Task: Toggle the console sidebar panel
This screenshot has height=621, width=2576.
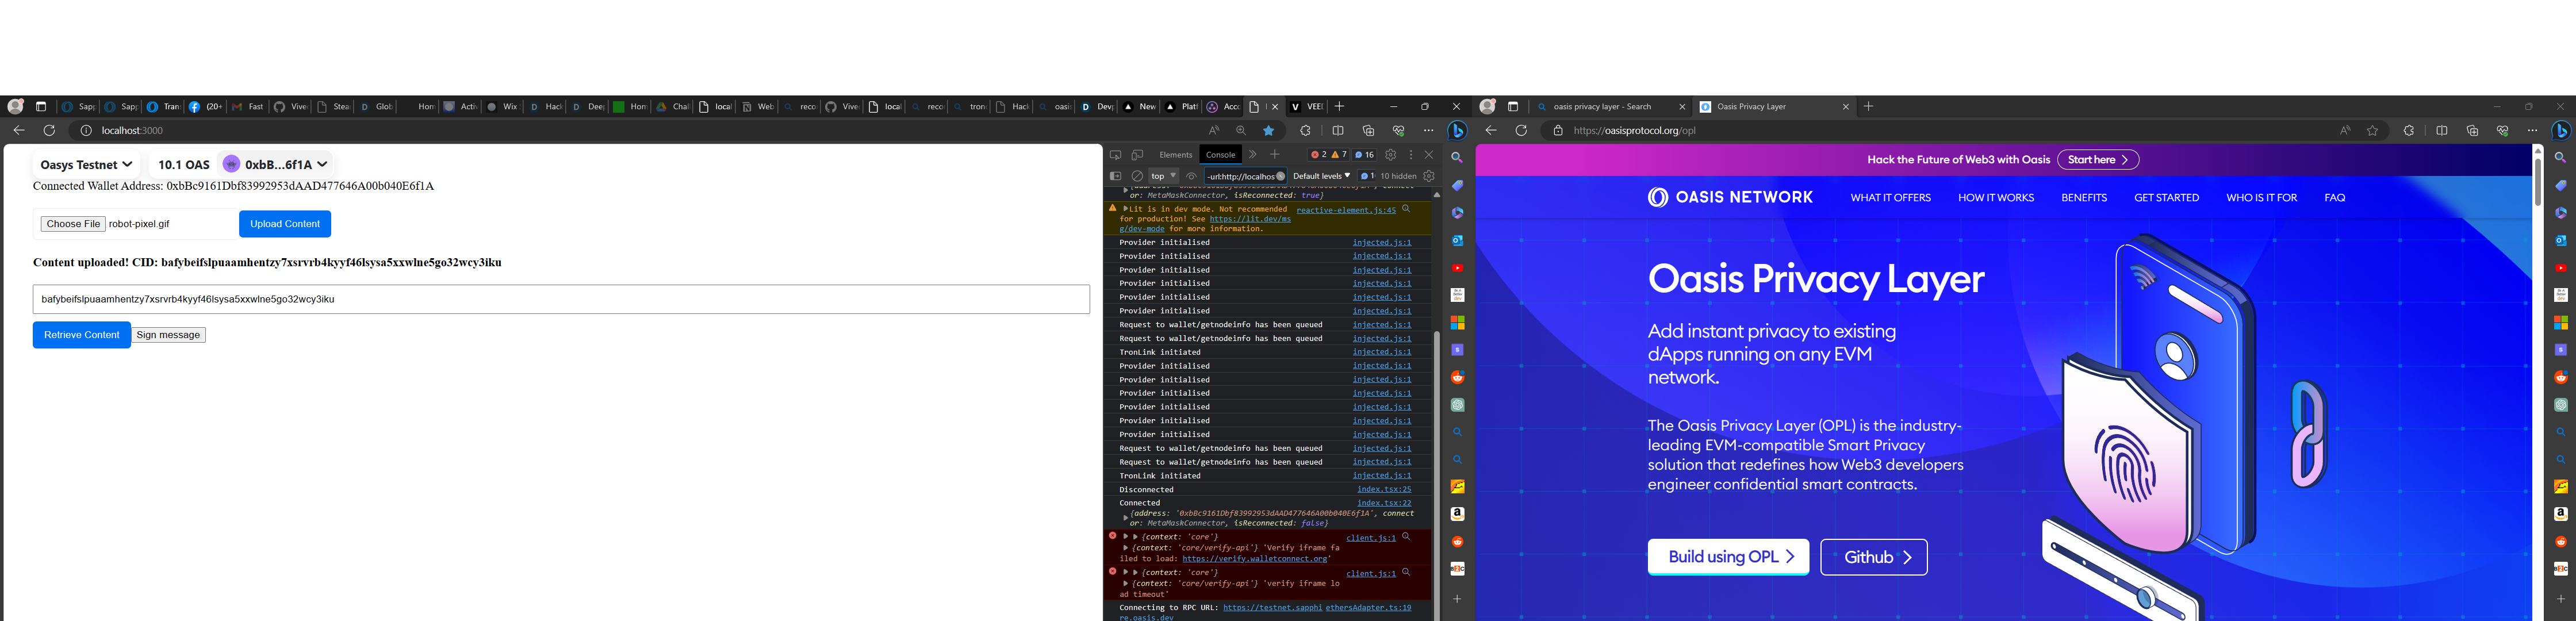Action: 1115,176
